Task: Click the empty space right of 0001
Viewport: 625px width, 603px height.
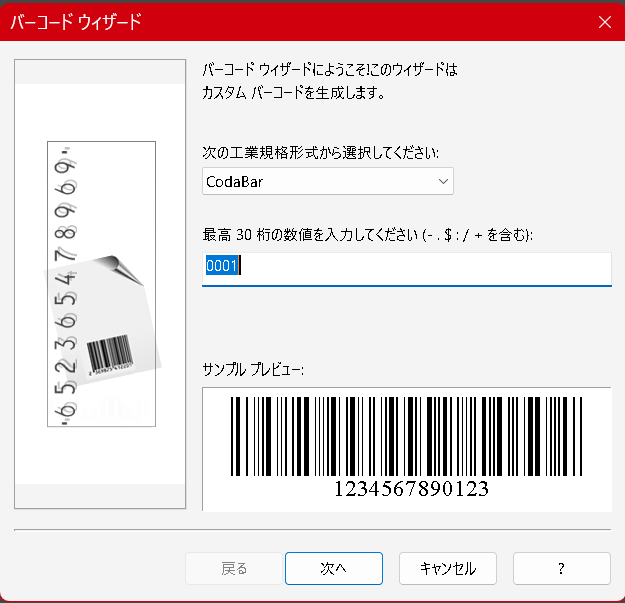Action: click(x=430, y=267)
